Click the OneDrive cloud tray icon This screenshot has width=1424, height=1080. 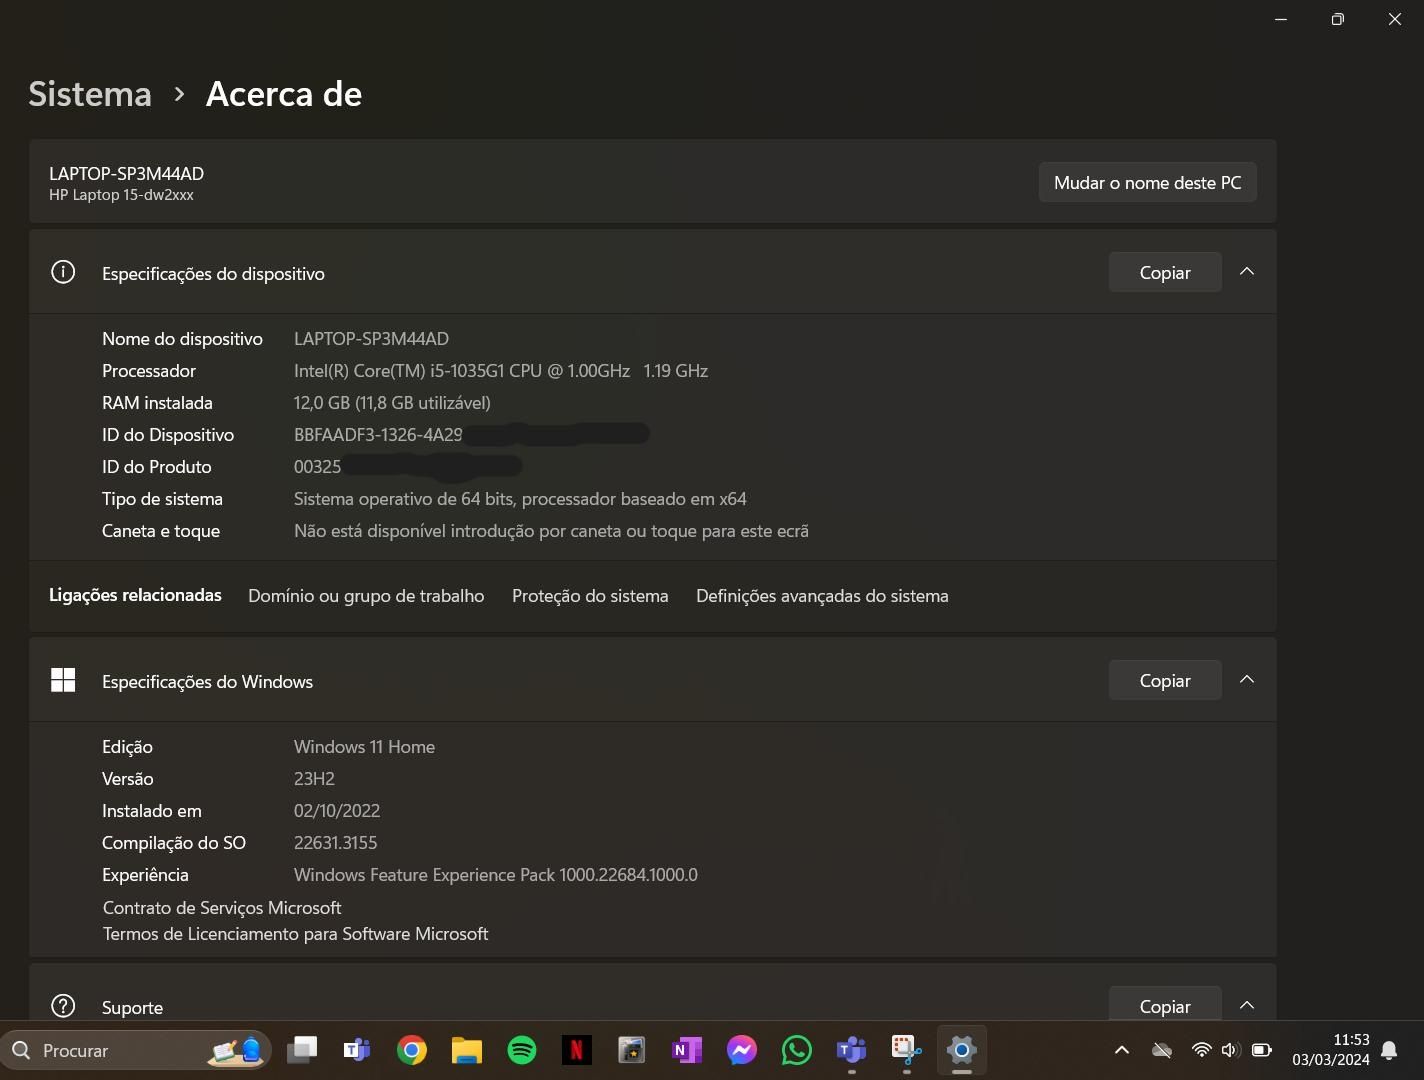point(1162,1050)
